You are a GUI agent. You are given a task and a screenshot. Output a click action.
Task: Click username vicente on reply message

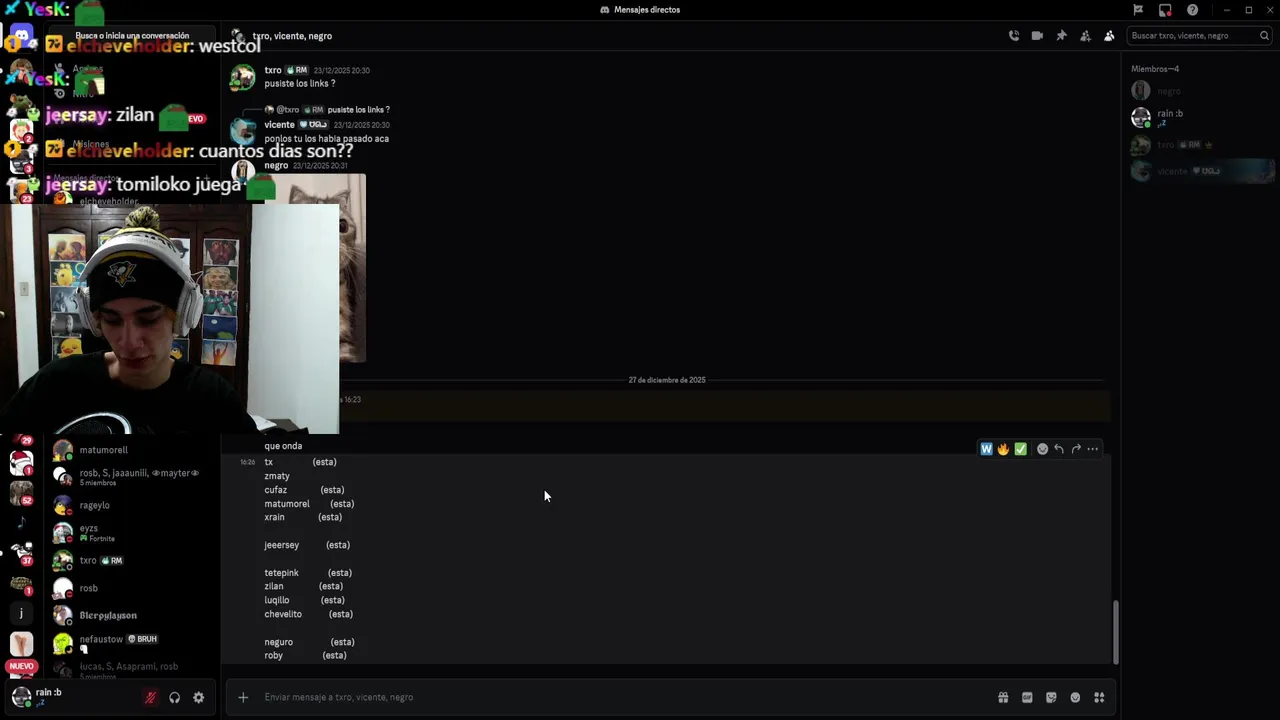click(x=279, y=125)
